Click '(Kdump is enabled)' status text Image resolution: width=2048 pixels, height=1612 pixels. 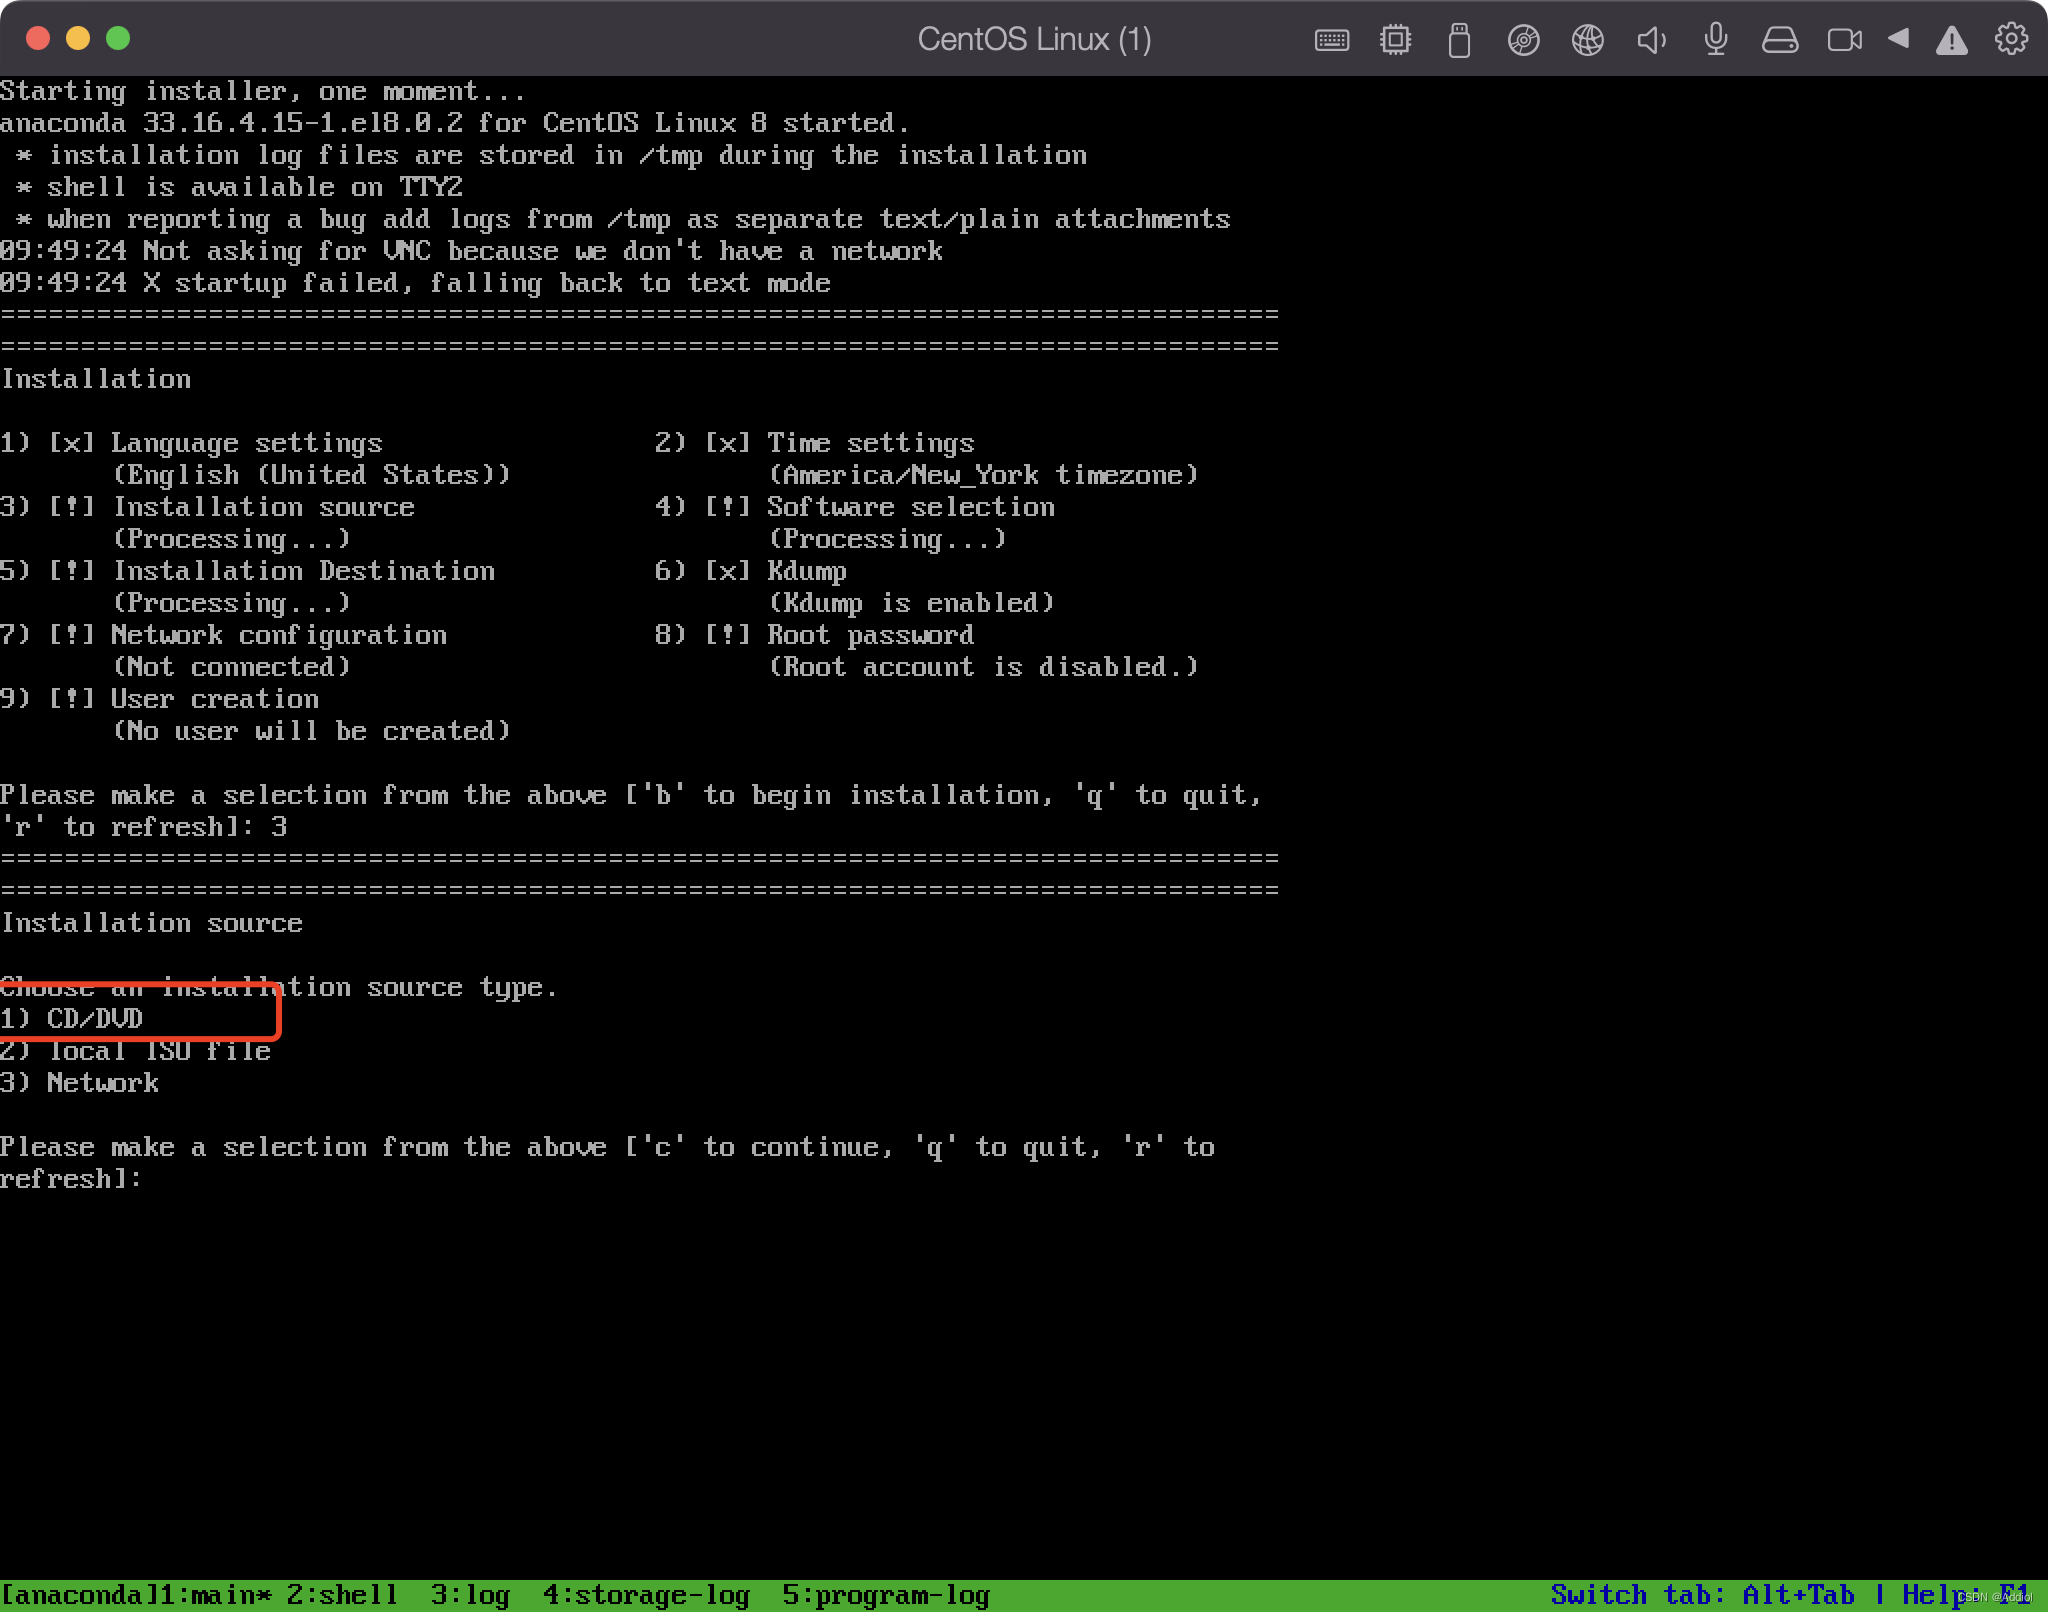(x=911, y=603)
